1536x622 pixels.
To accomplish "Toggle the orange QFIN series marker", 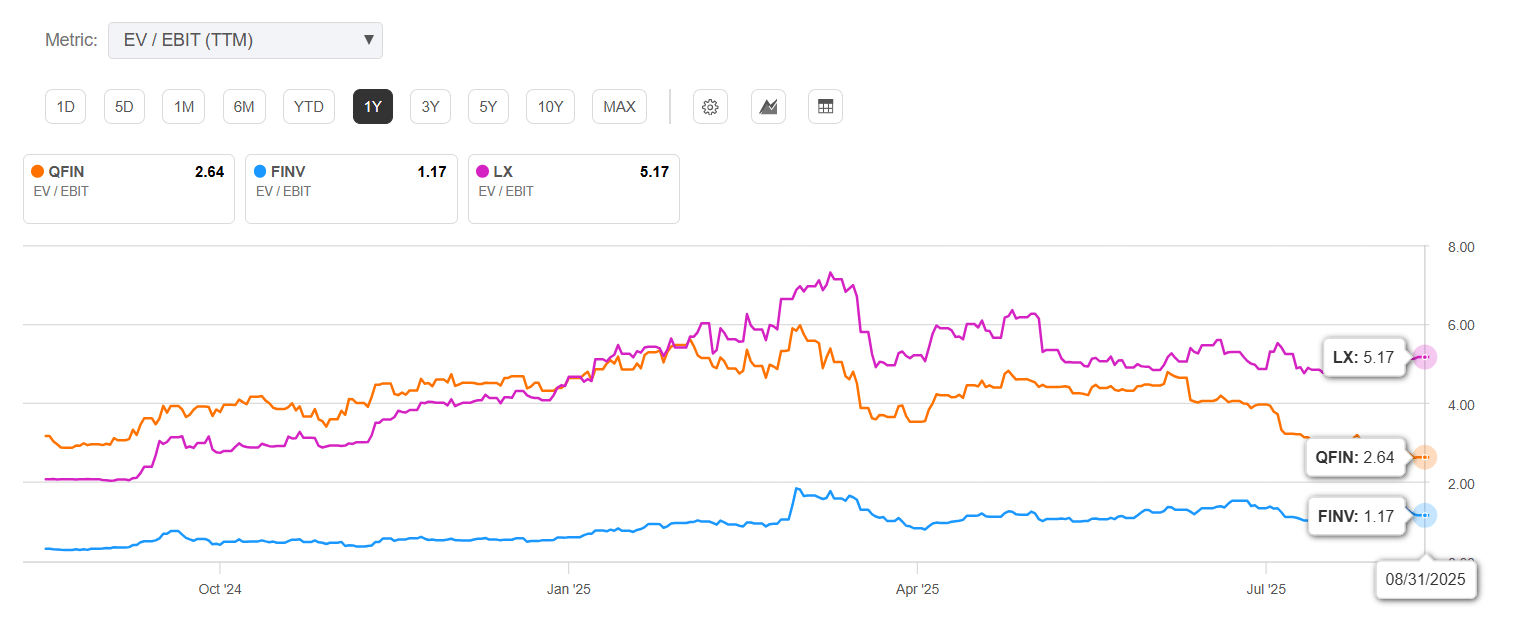I will (x=38, y=171).
